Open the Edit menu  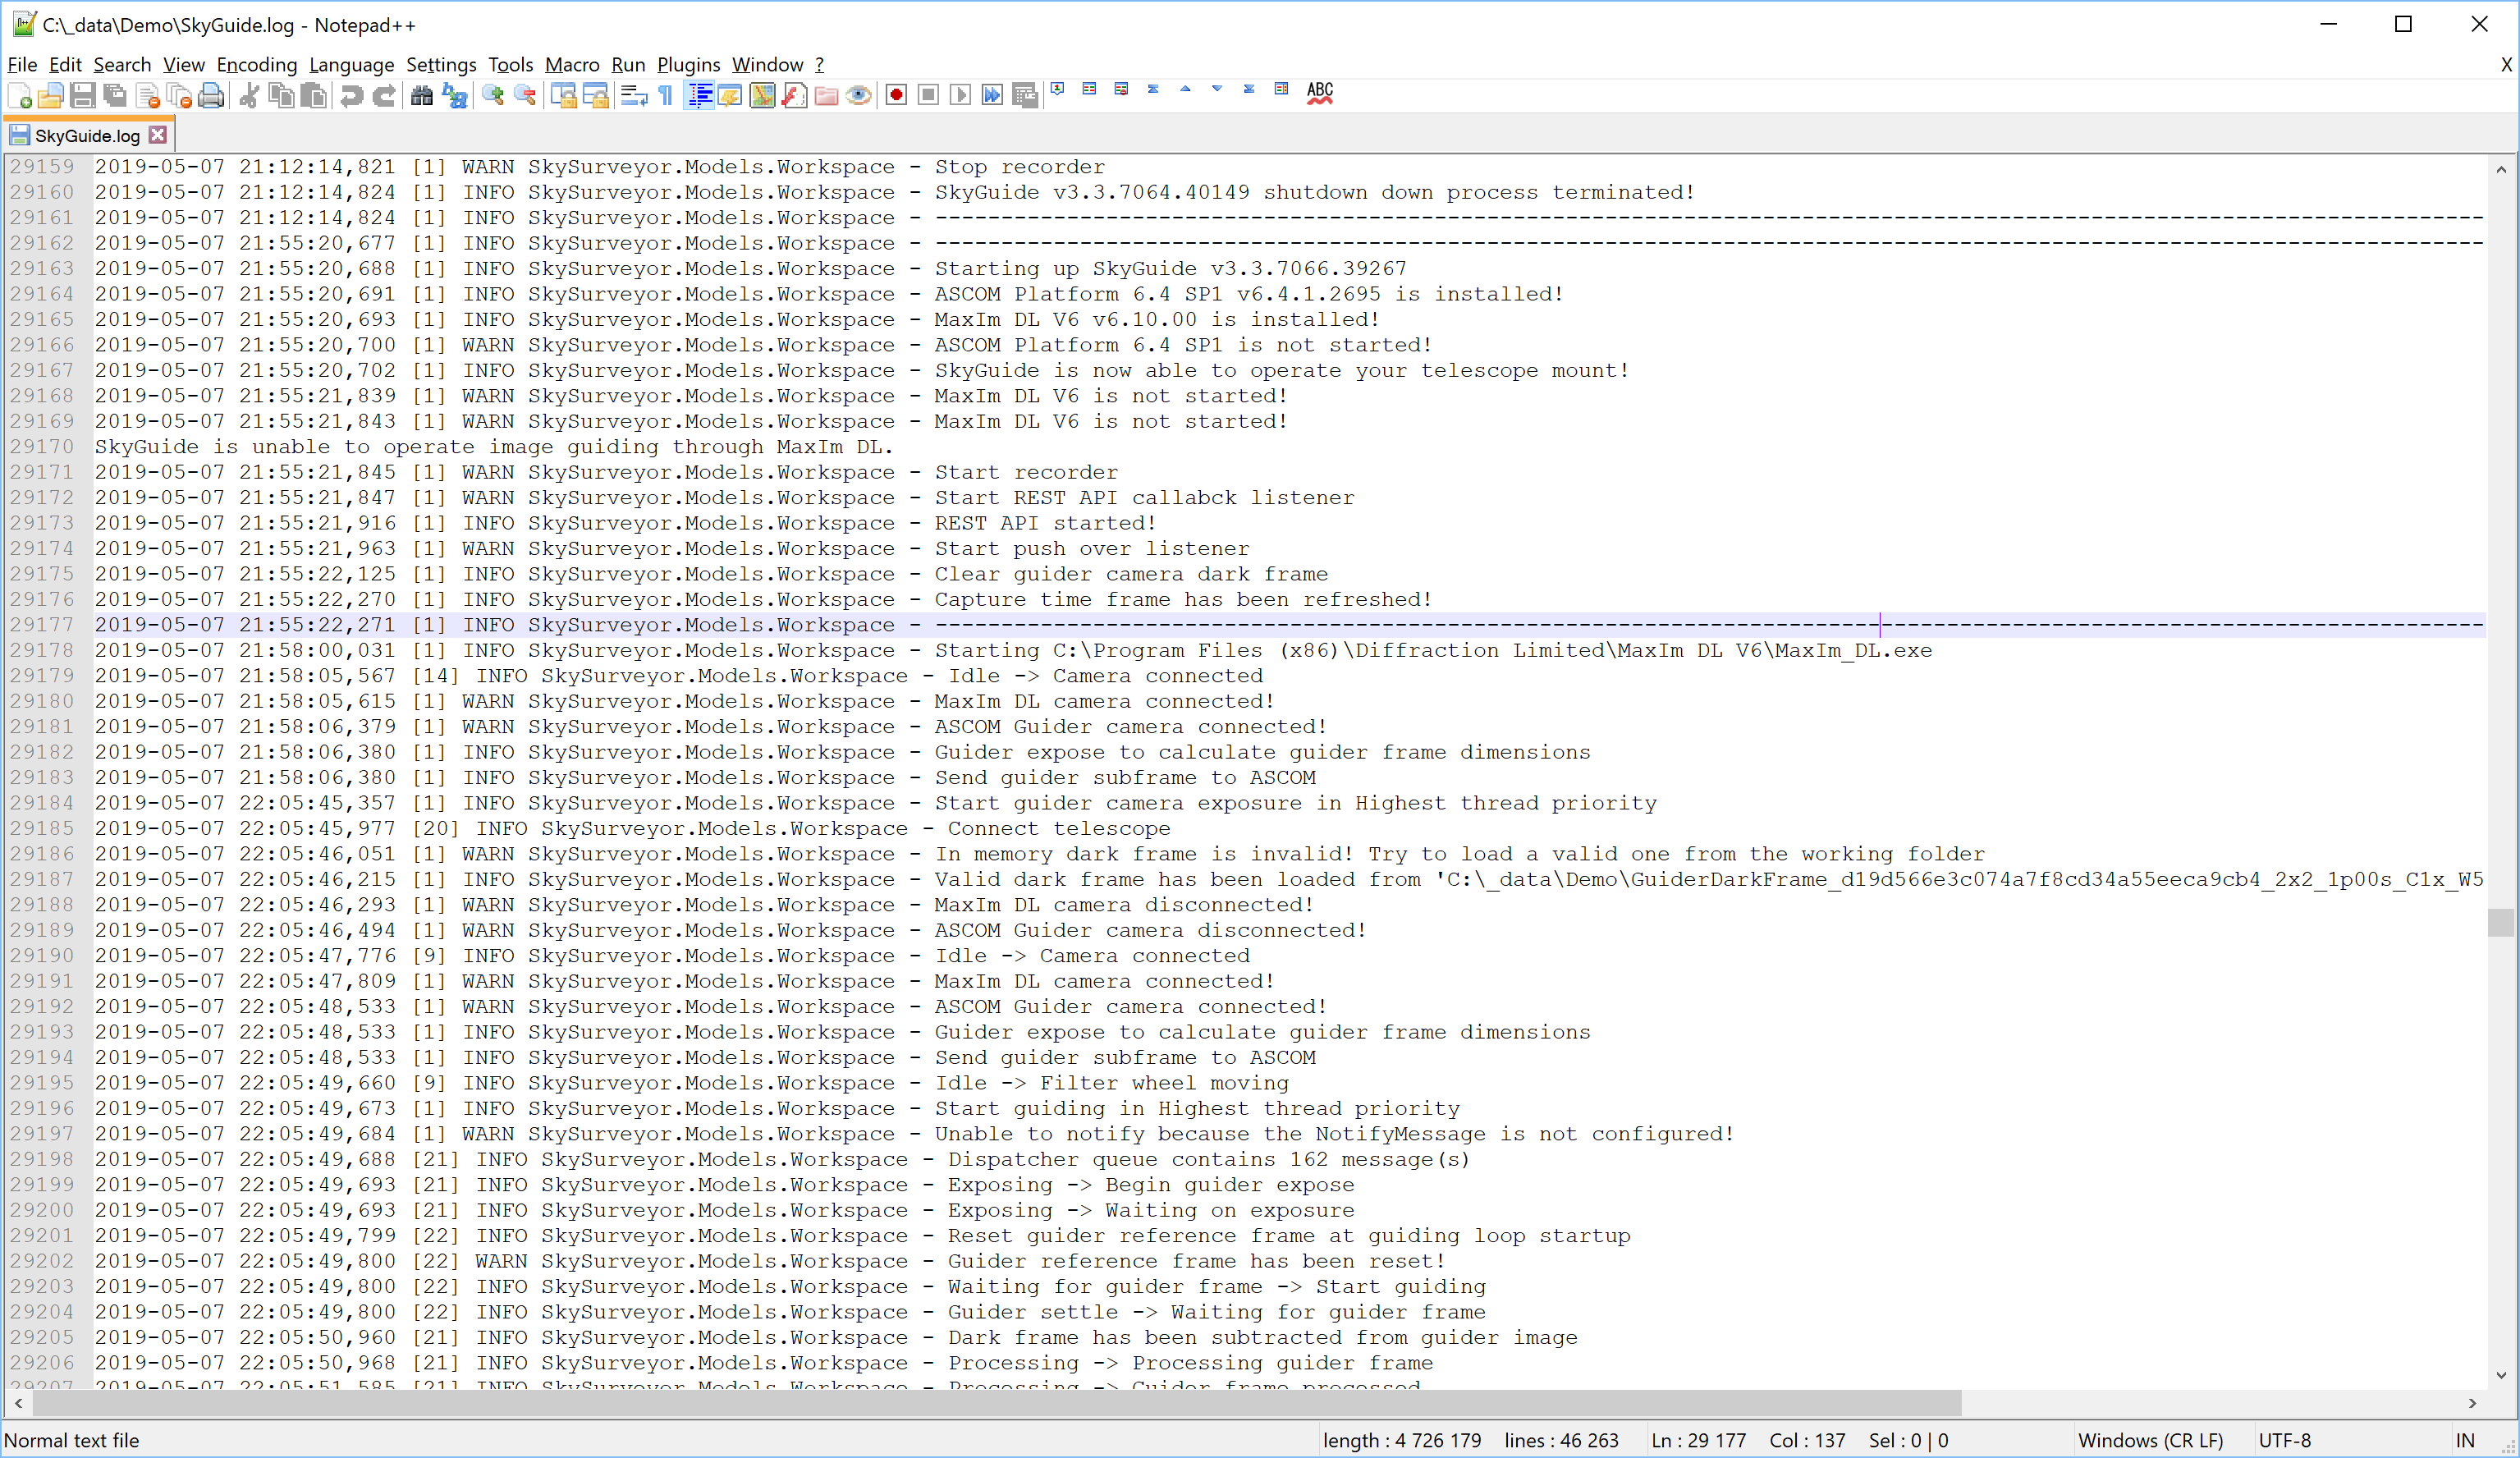65,65
